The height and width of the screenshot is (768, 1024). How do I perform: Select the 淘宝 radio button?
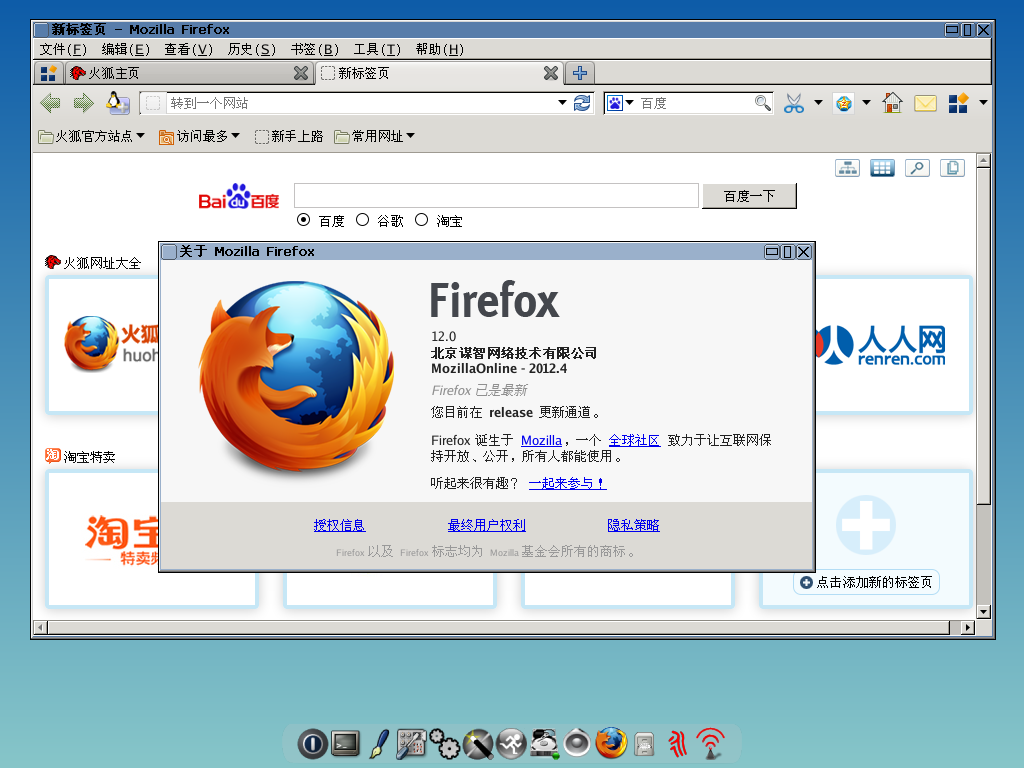(422, 220)
